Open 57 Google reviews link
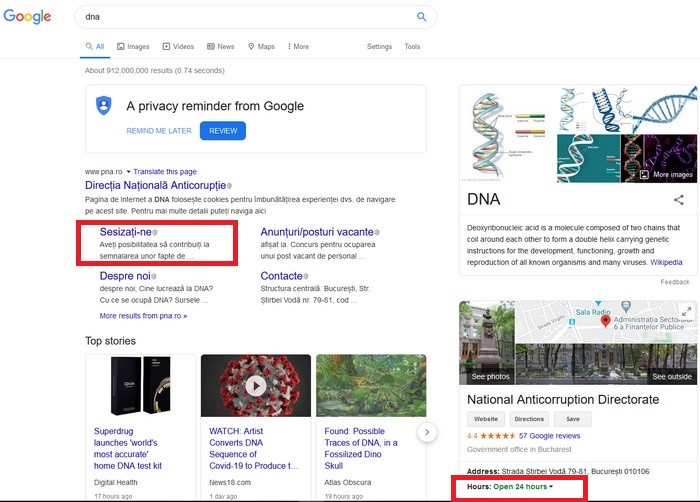This screenshot has width=700, height=502. (550, 435)
